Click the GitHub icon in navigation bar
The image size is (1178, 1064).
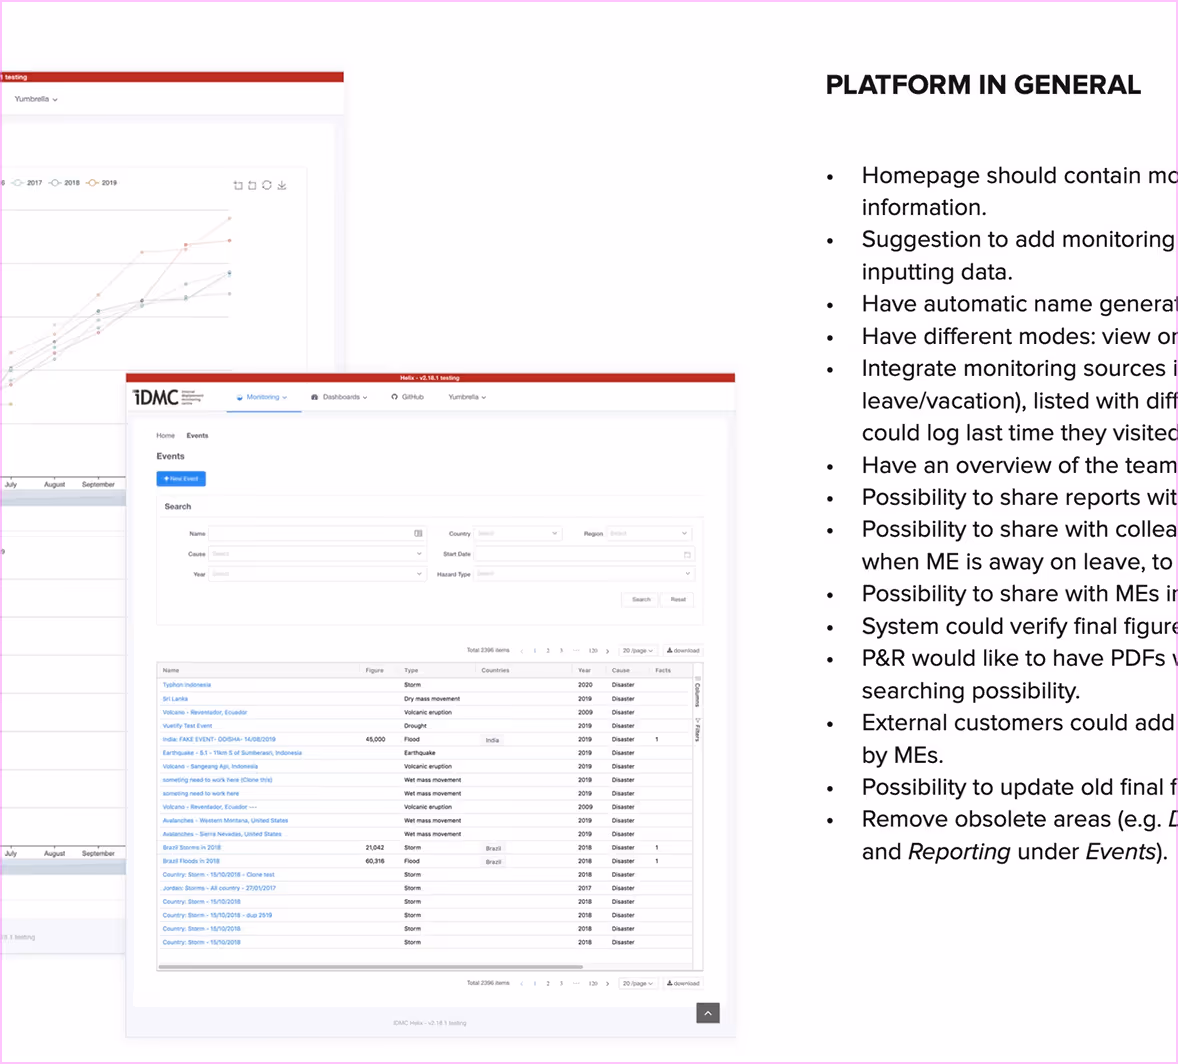394,397
